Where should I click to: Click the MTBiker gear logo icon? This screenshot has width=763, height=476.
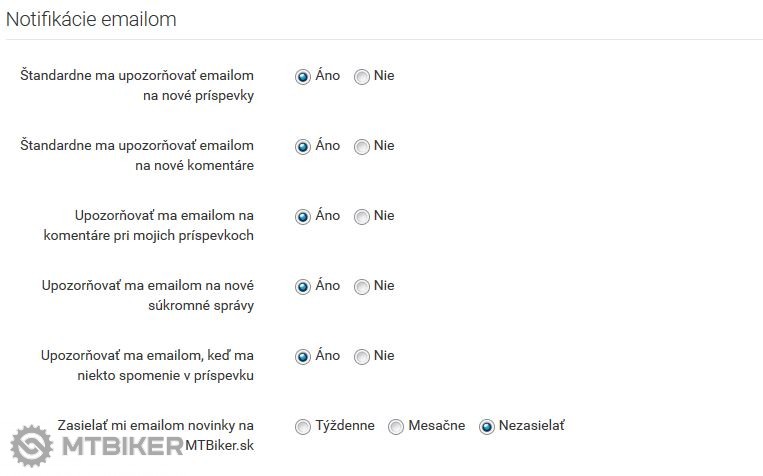(32, 446)
